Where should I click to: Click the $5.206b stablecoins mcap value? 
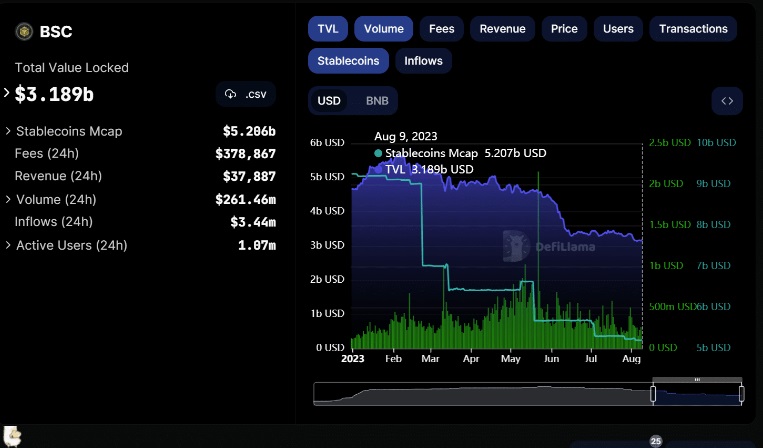pyautogui.click(x=249, y=131)
